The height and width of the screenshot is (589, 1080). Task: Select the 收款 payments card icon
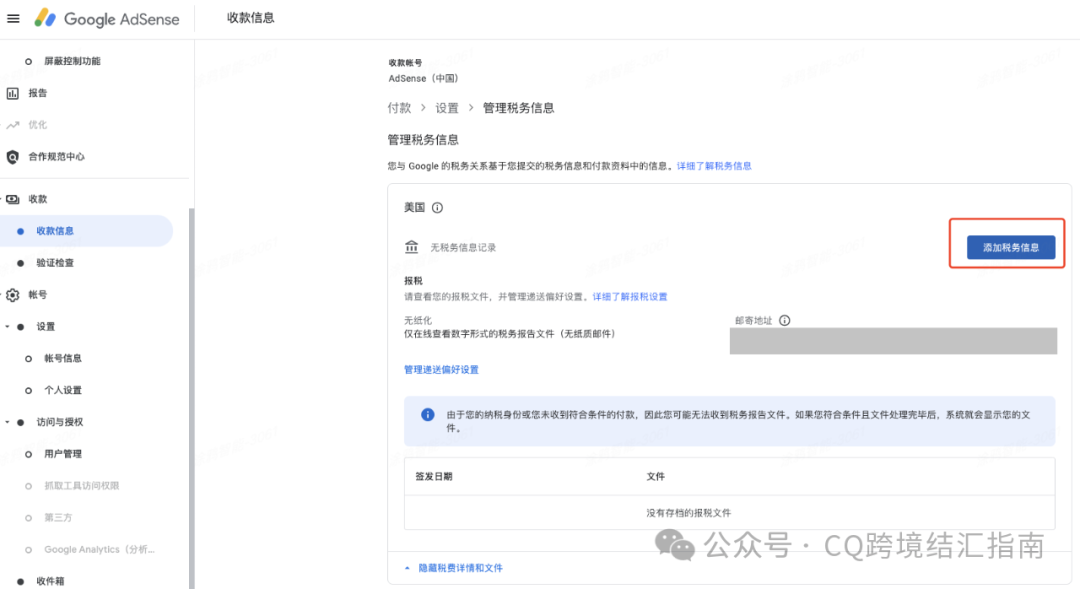(12, 198)
